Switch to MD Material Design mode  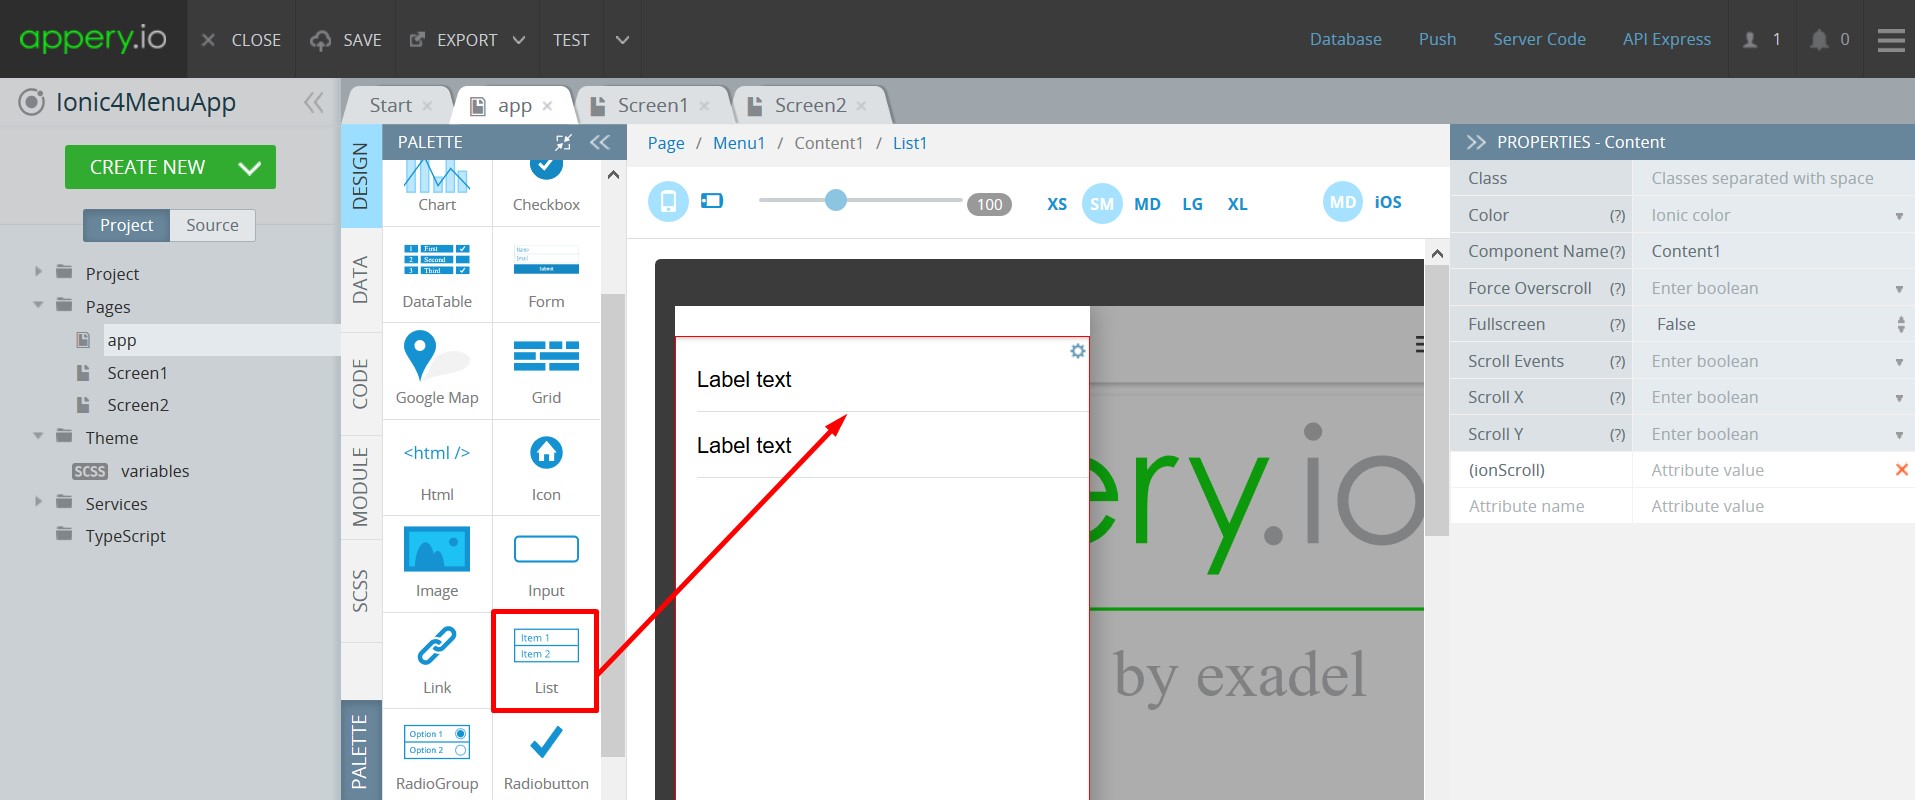click(x=1343, y=202)
